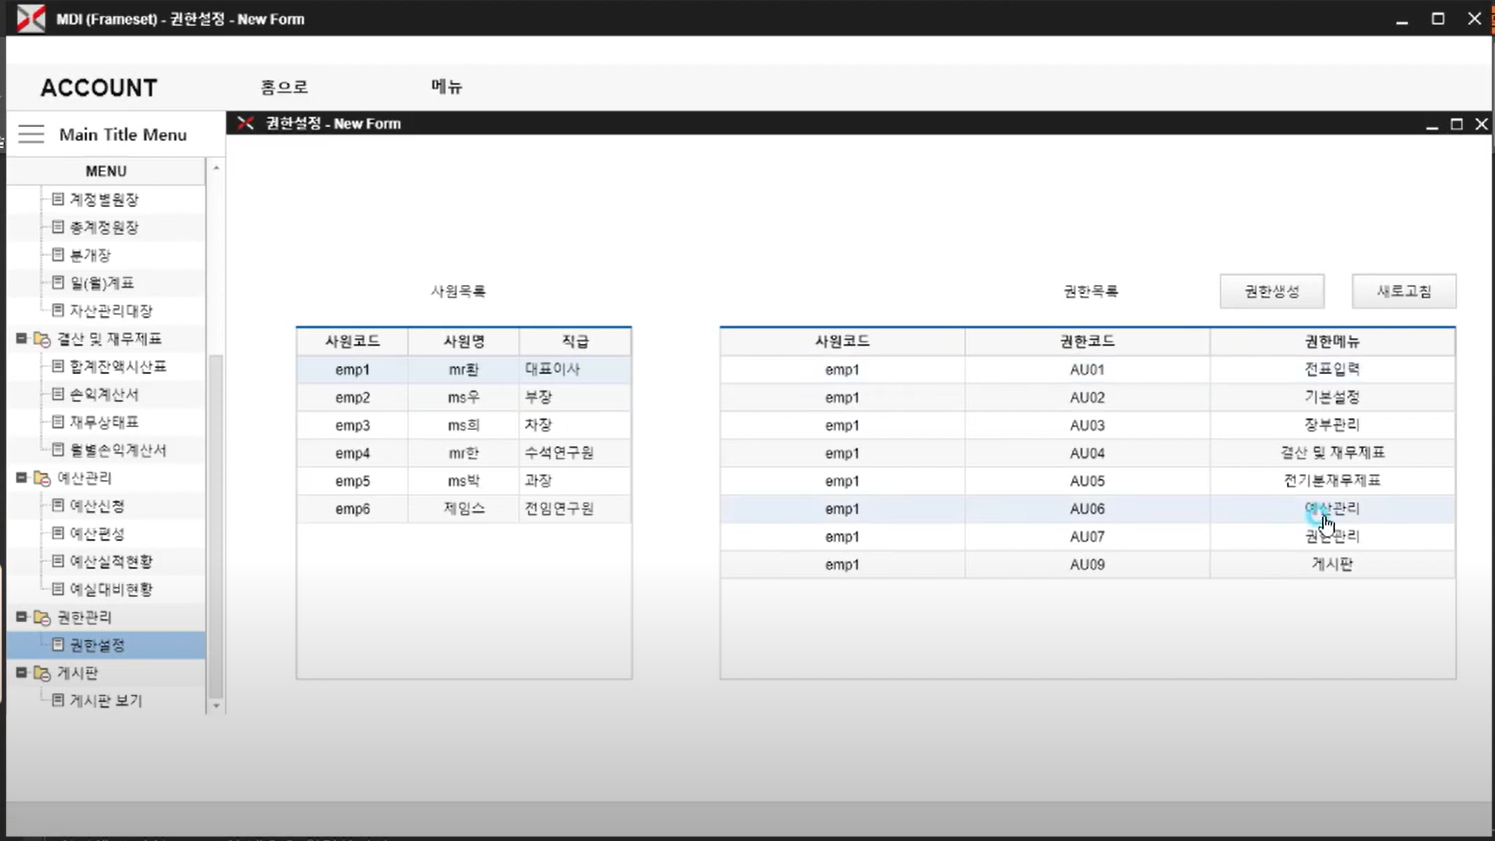Image resolution: width=1495 pixels, height=841 pixels.
Task: Click the scroll-up arrow of the MENU panel
Action: pyautogui.click(x=216, y=168)
